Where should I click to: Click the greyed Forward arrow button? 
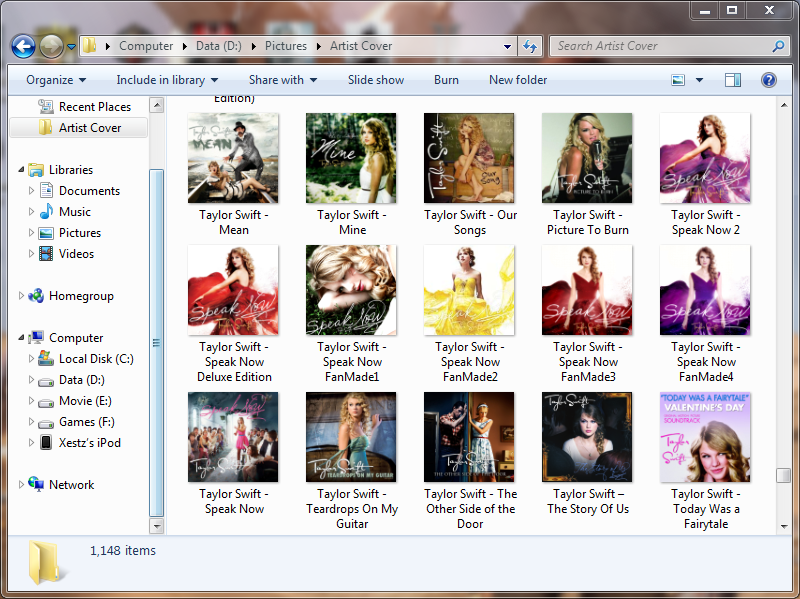pos(52,46)
